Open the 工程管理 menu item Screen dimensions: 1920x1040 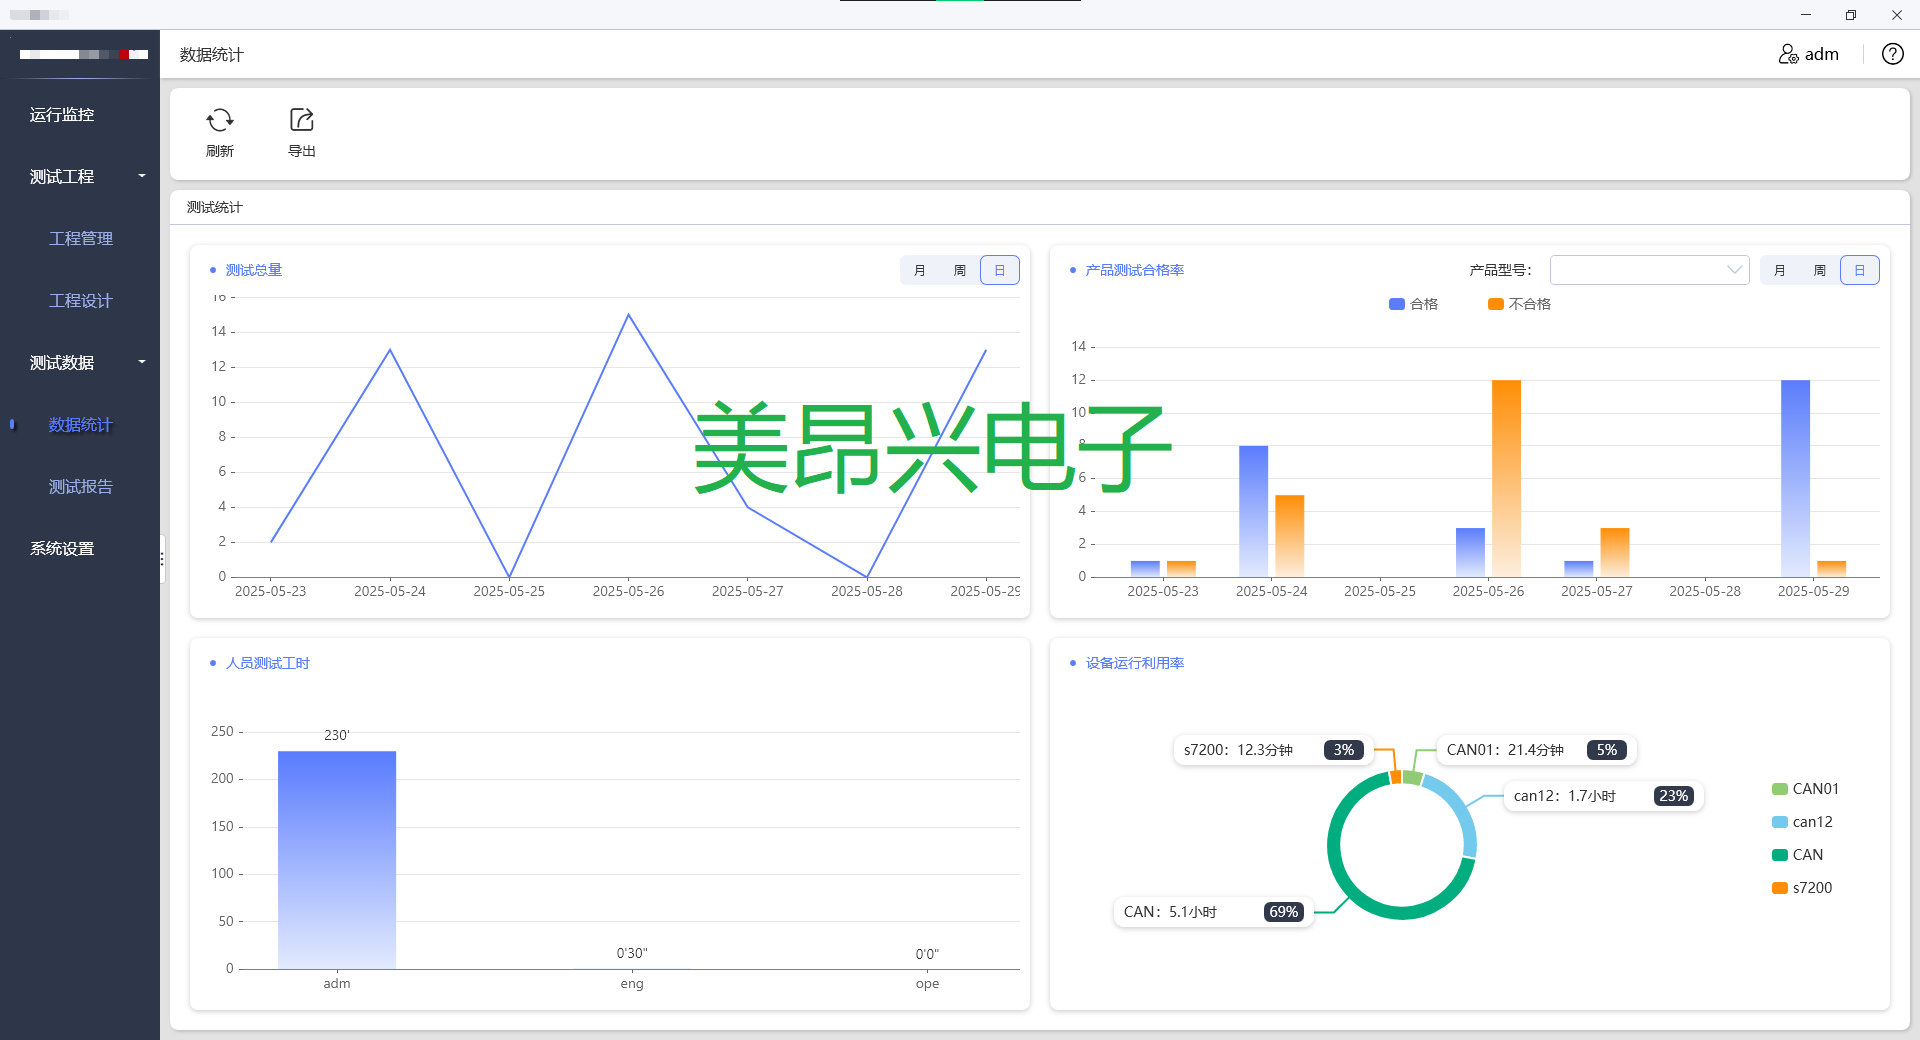pyautogui.click(x=81, y=238)
